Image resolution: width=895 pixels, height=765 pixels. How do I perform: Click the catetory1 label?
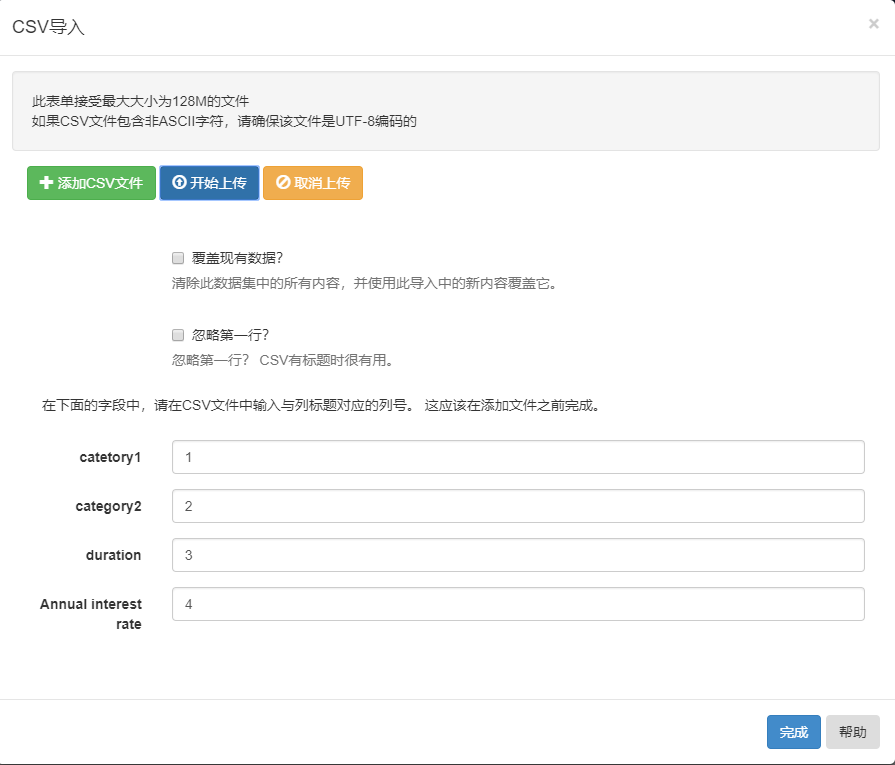[x=110, y=457]
